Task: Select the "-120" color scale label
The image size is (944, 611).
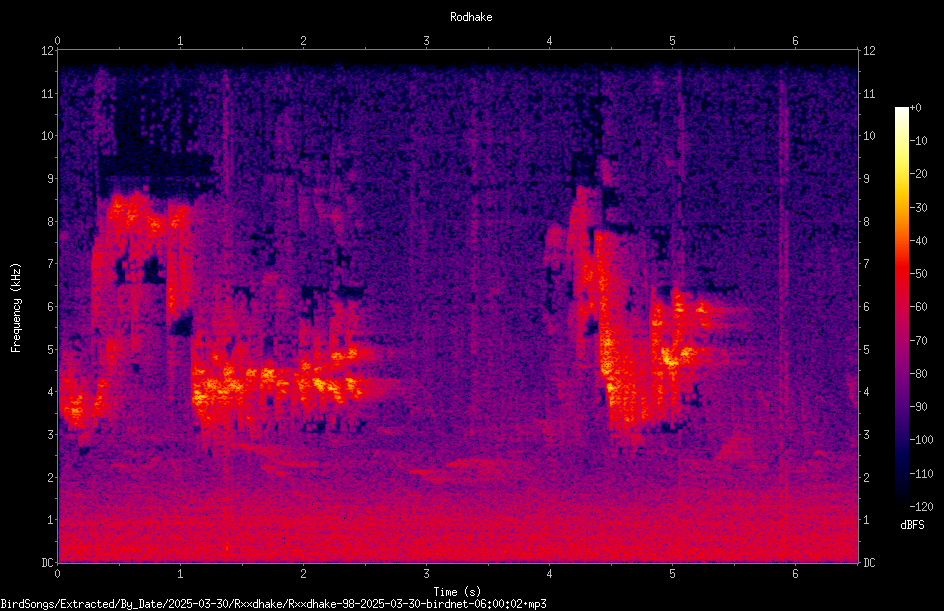Action: [922, 507]
